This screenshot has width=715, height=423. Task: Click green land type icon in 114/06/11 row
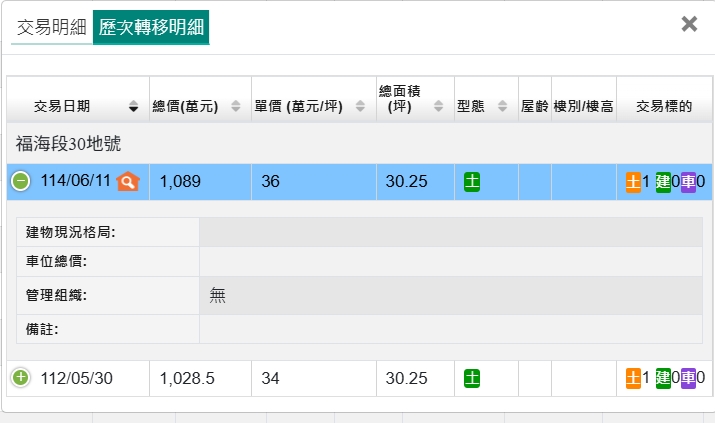(x=472, y=181)
